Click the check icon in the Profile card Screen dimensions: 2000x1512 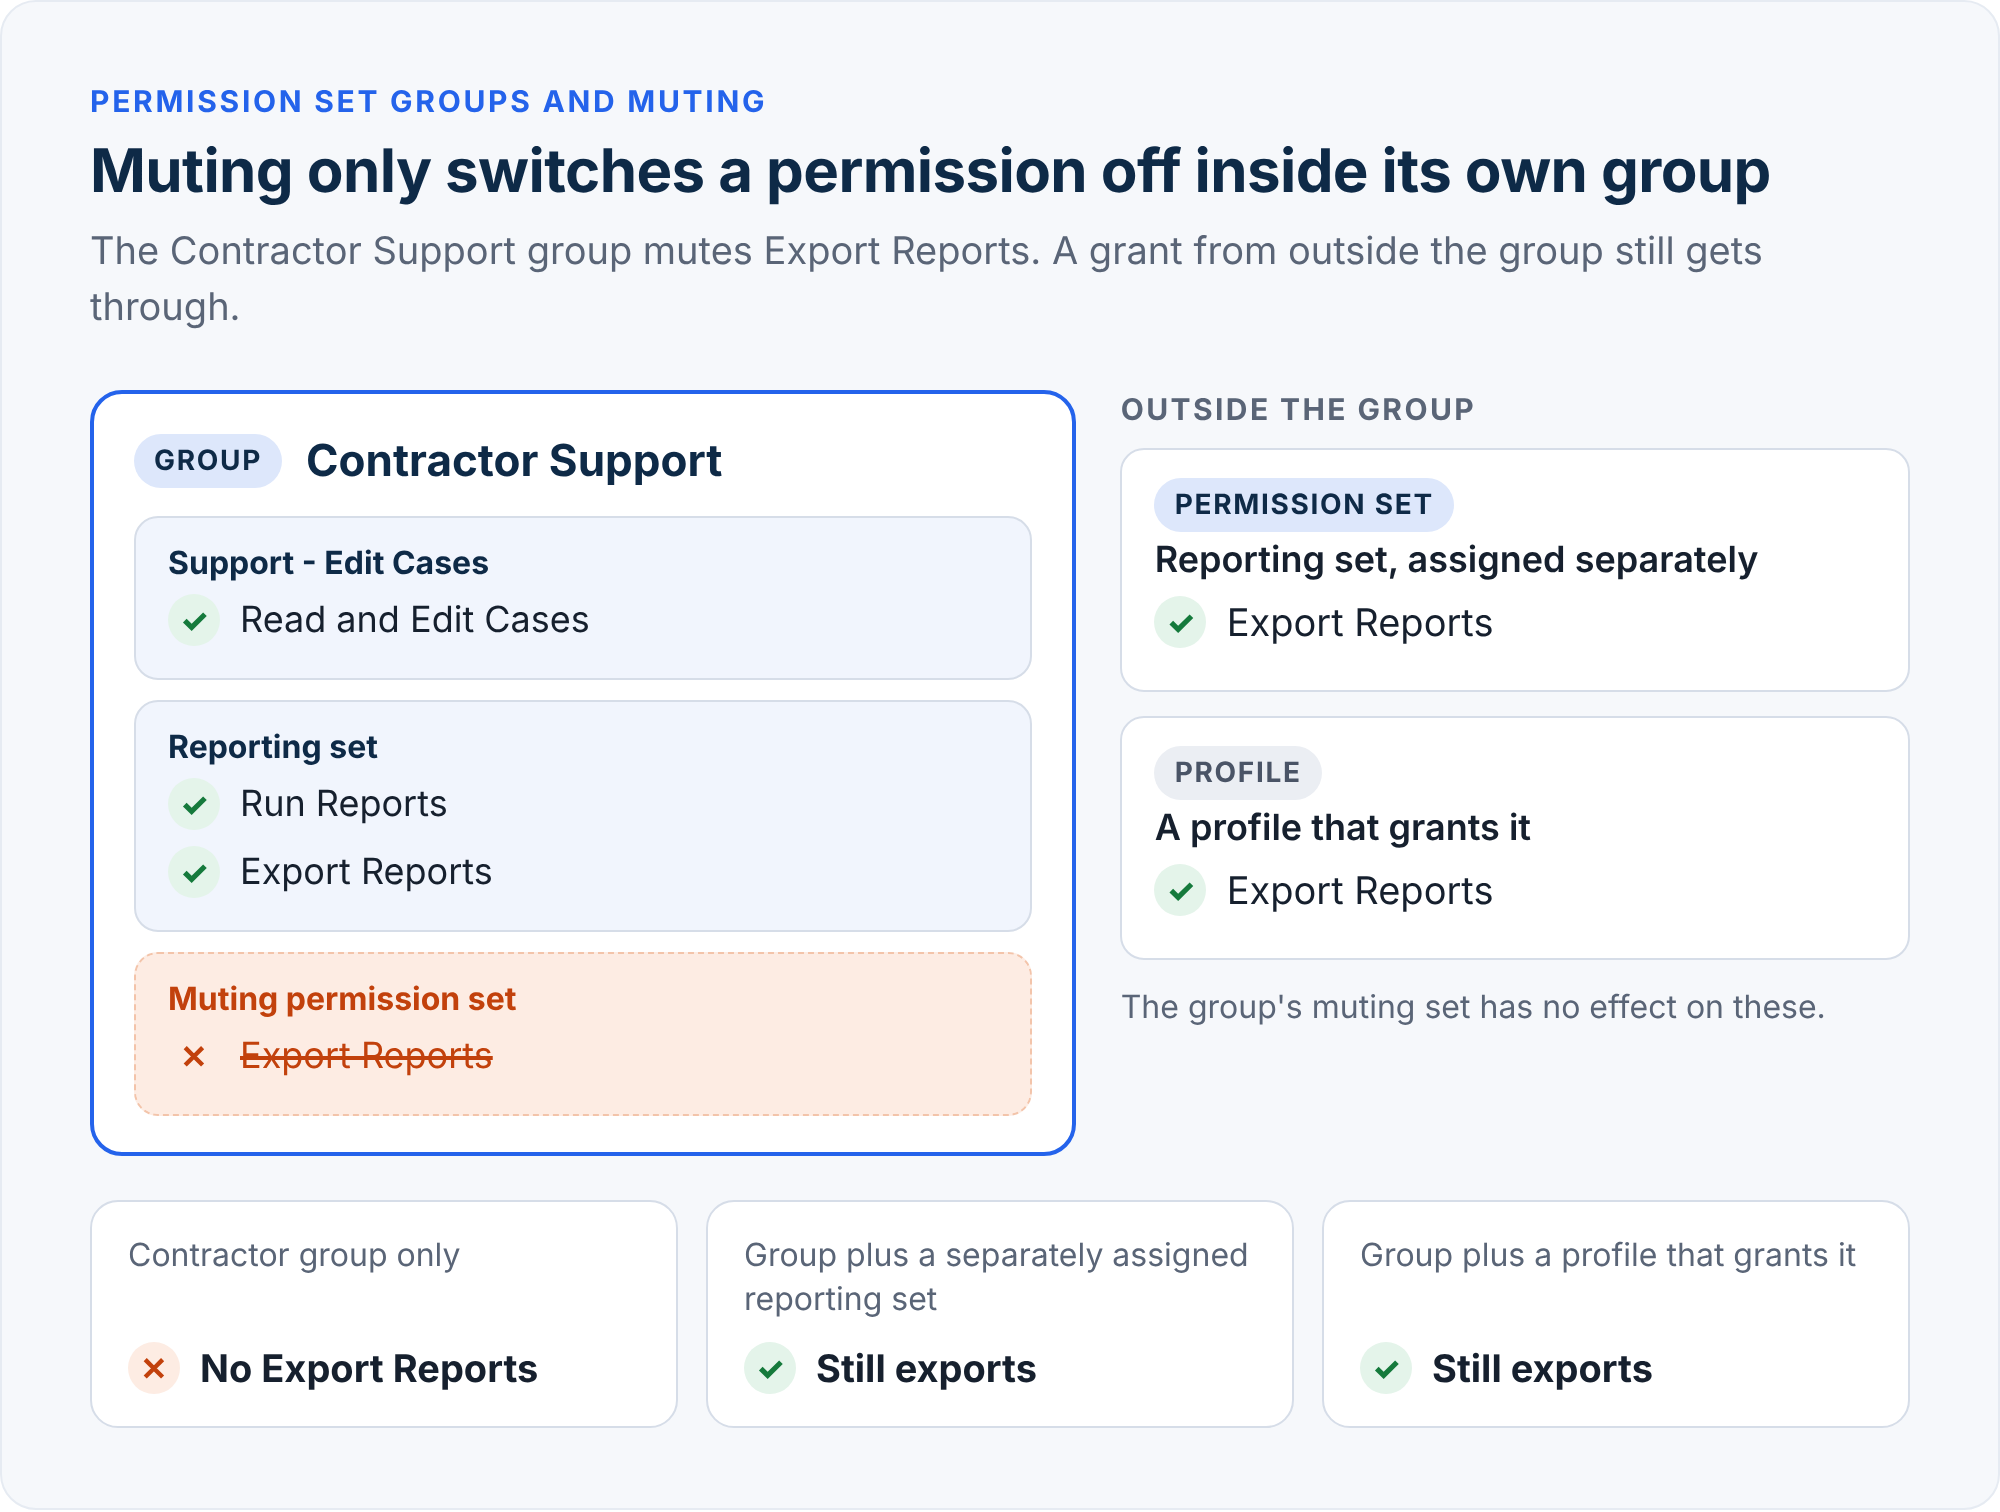(x=1181, y=891)
